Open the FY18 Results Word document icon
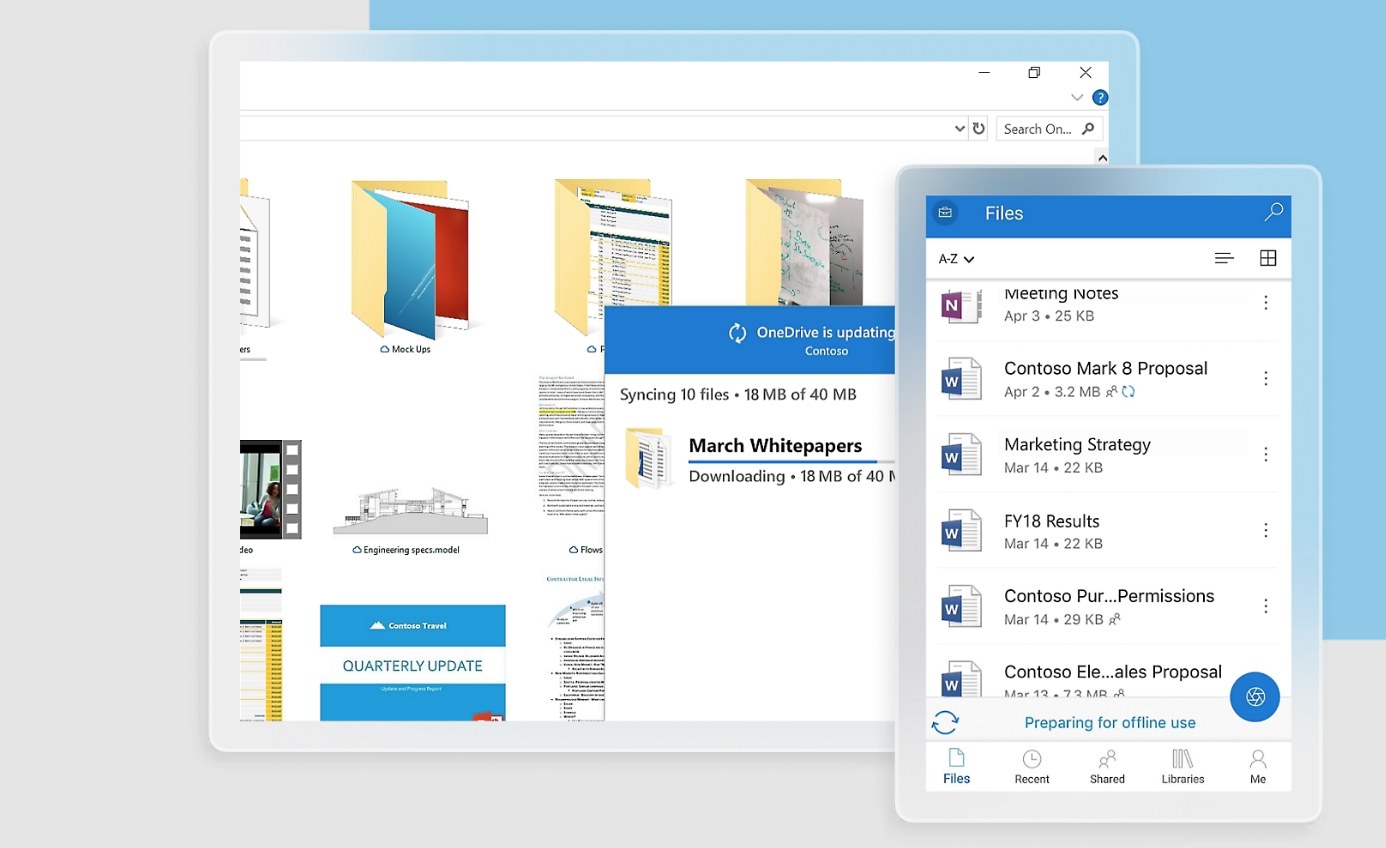This screenshot has width=1386, height=848. click(962, 531)
